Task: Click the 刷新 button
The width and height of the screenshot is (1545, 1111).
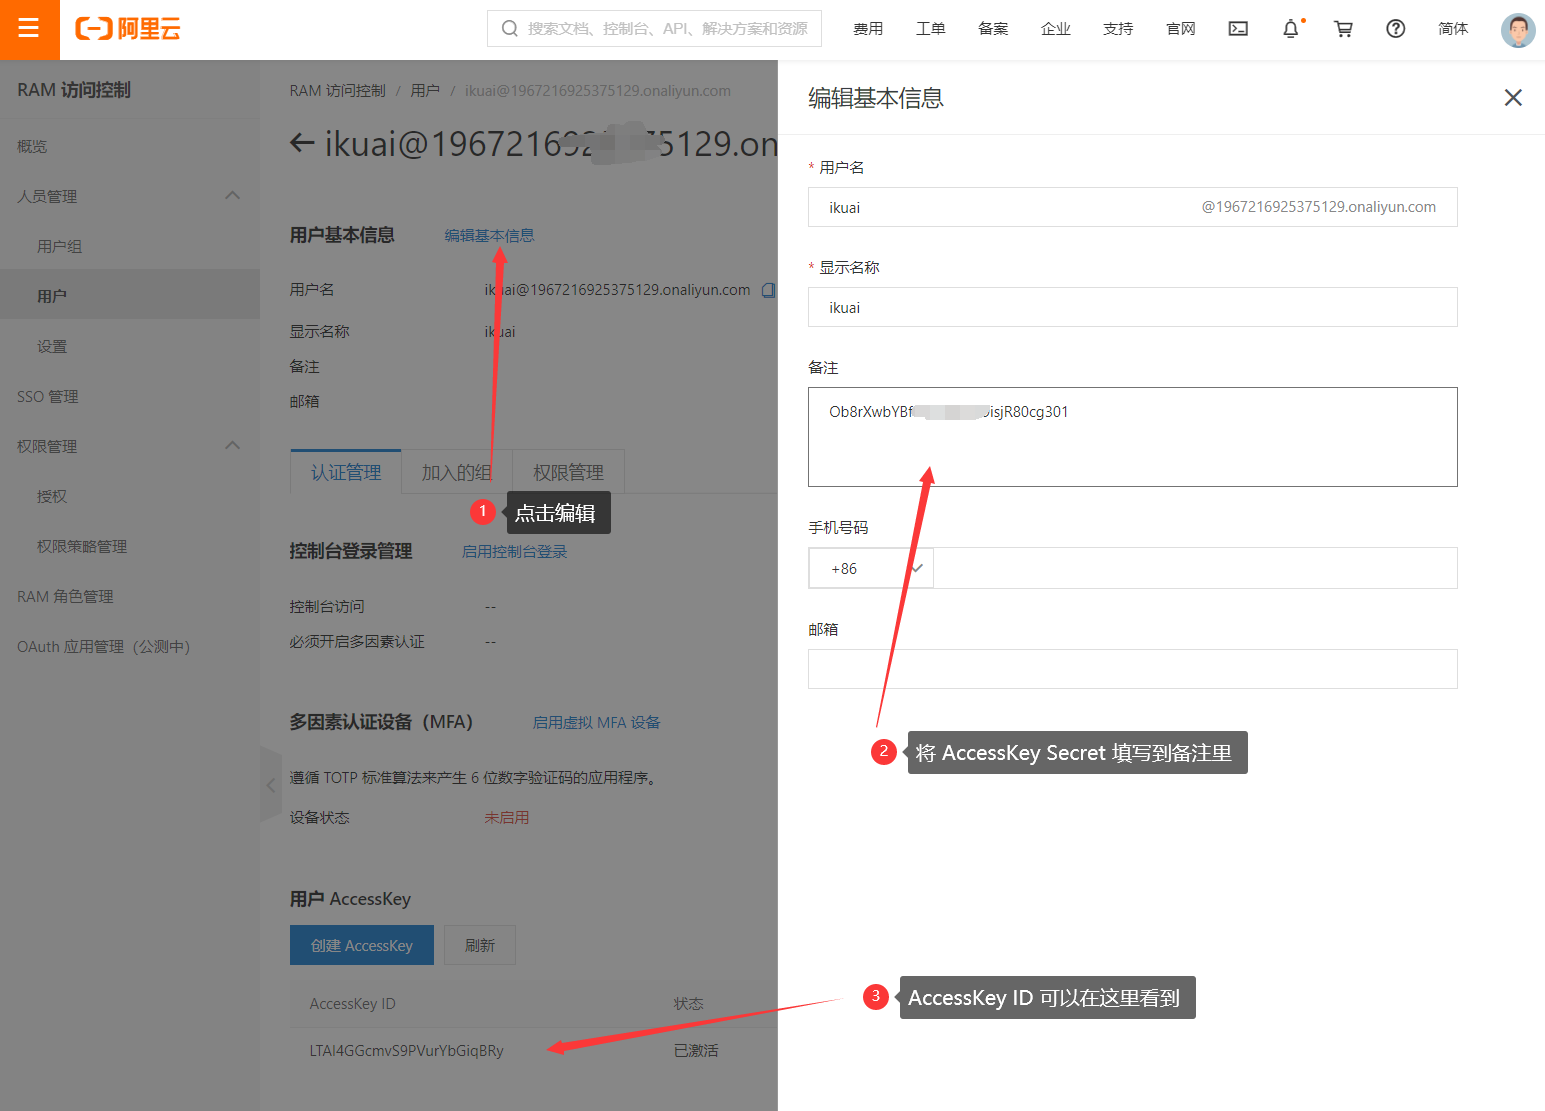Action: 480,945
